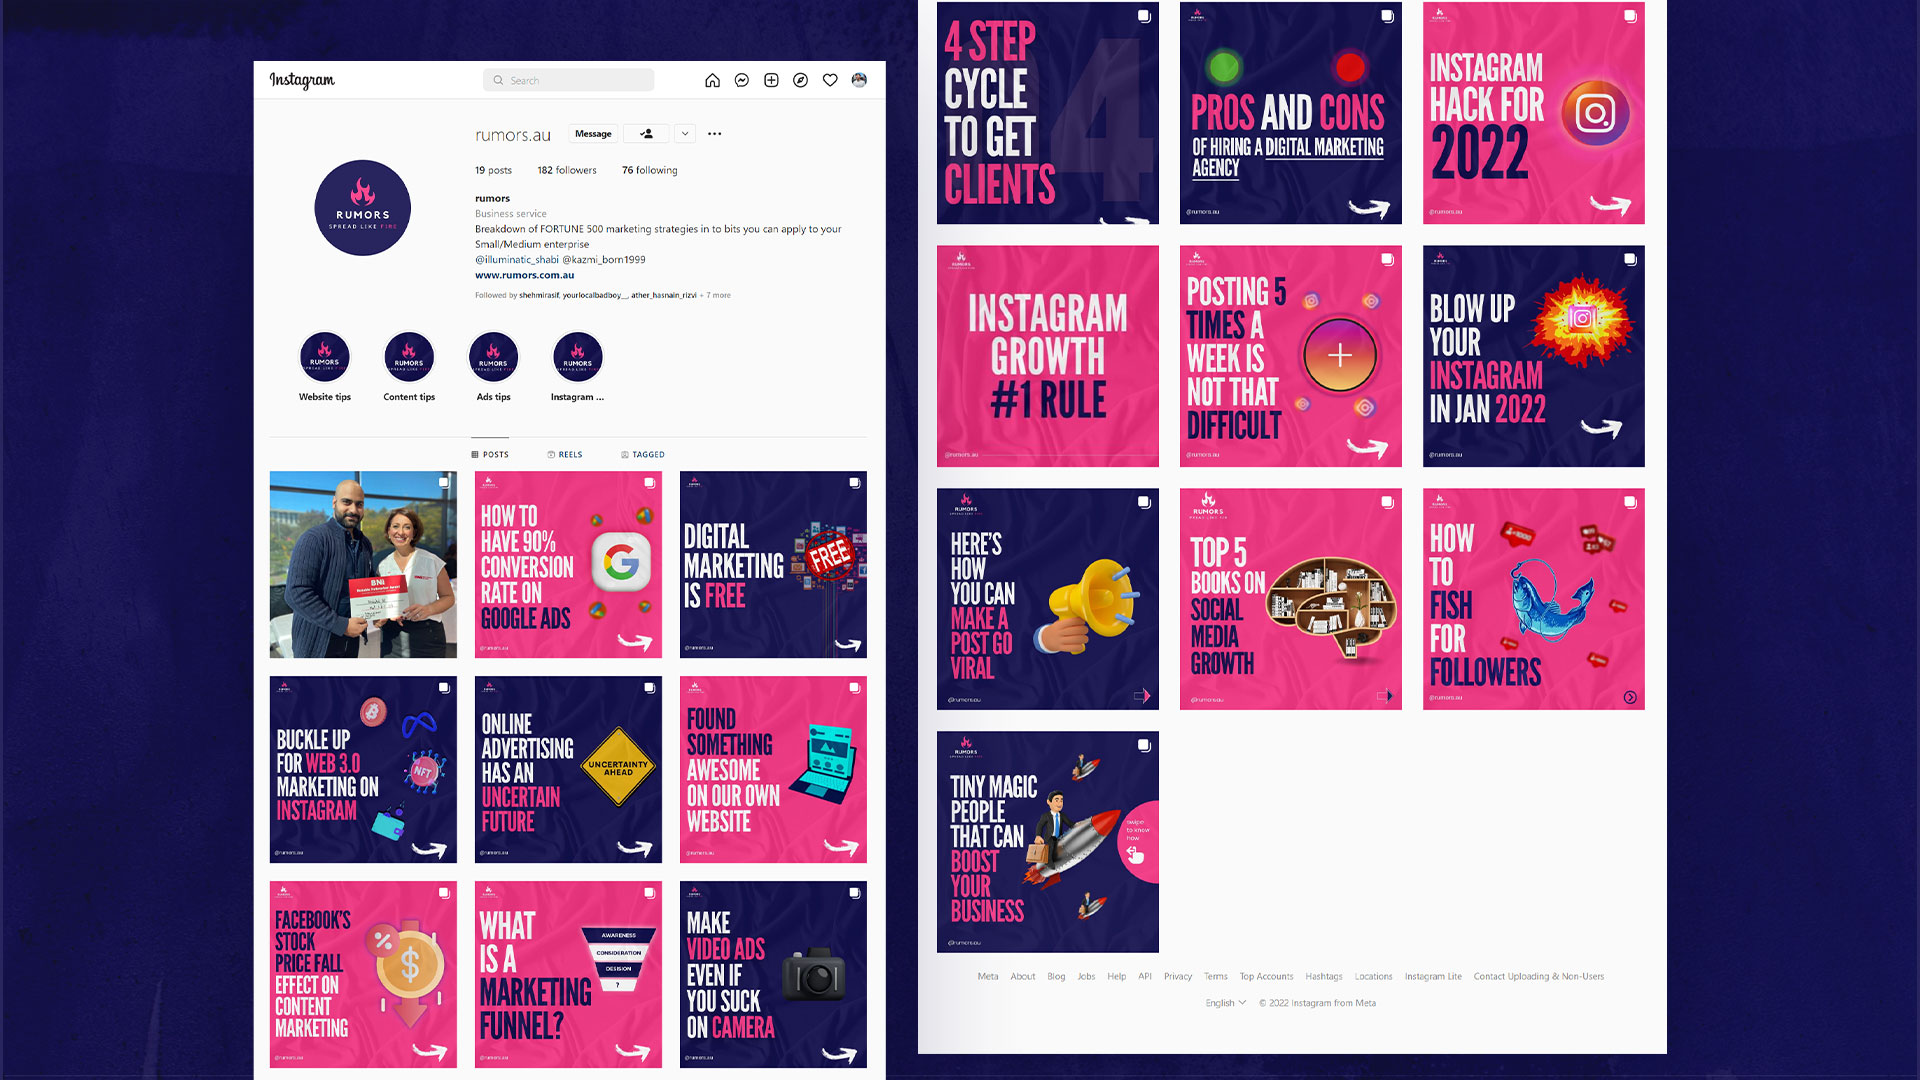Toggle the following status person button
The image size is (1920, 1080).
[646, 133]
